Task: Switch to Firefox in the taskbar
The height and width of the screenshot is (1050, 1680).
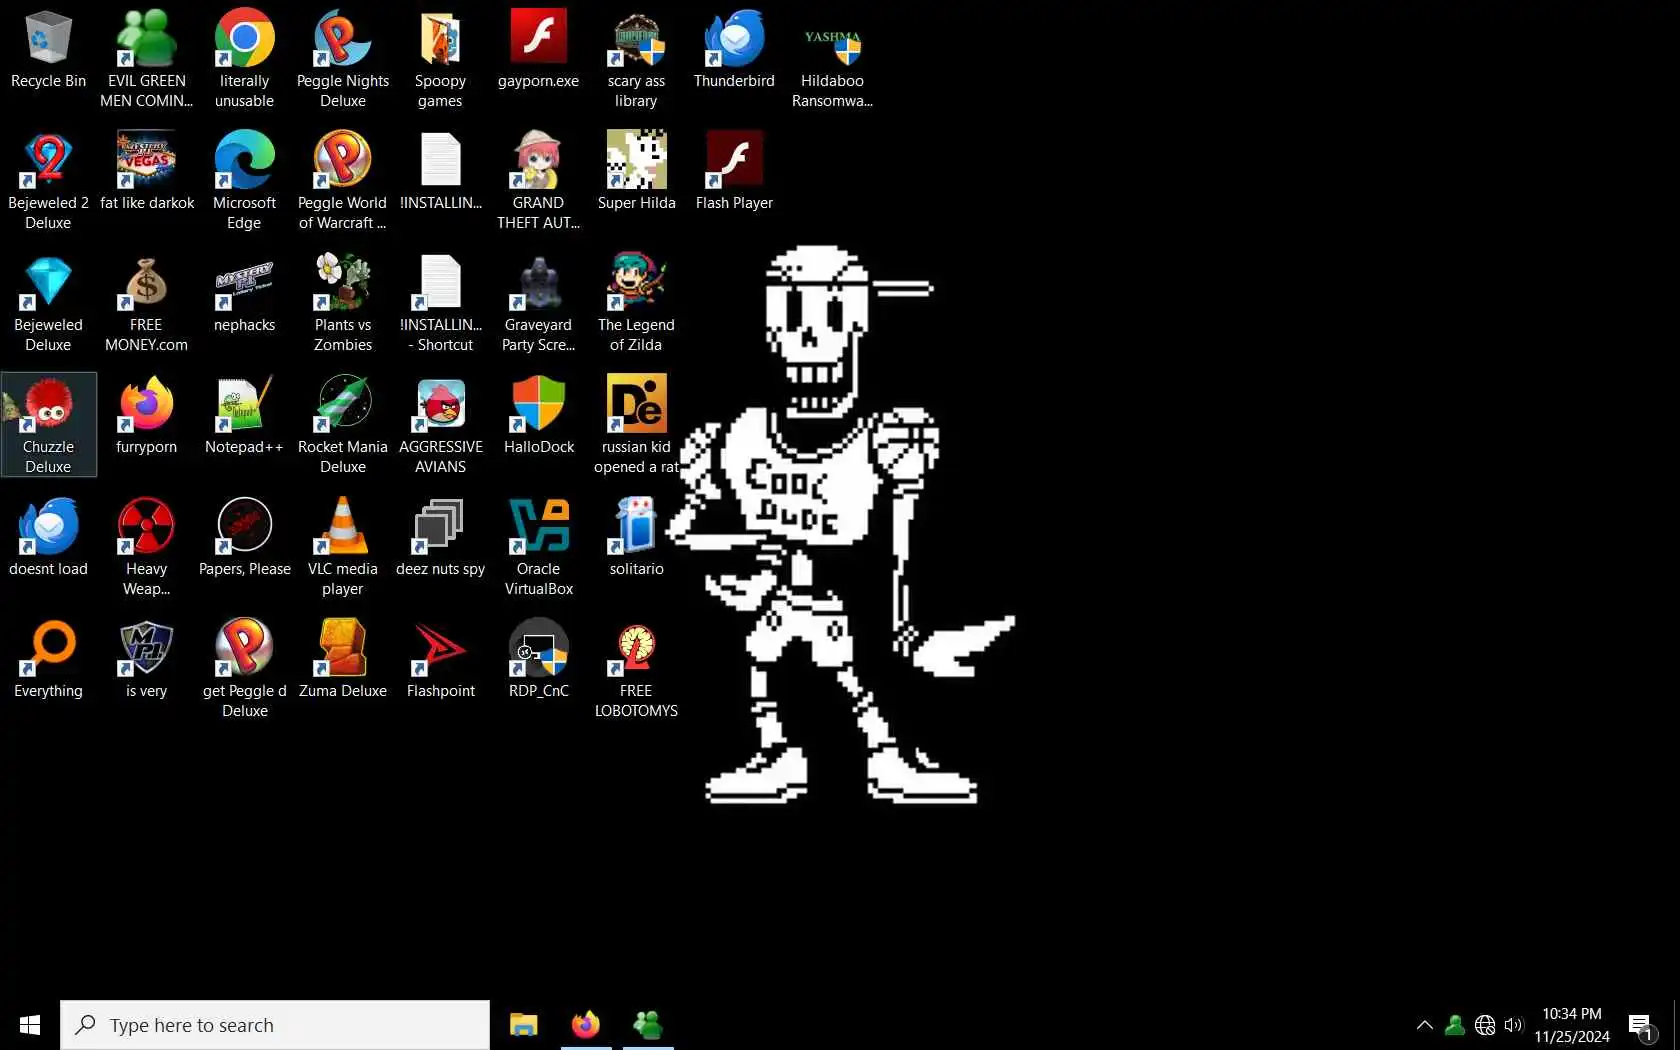Action: (586, 1025)
